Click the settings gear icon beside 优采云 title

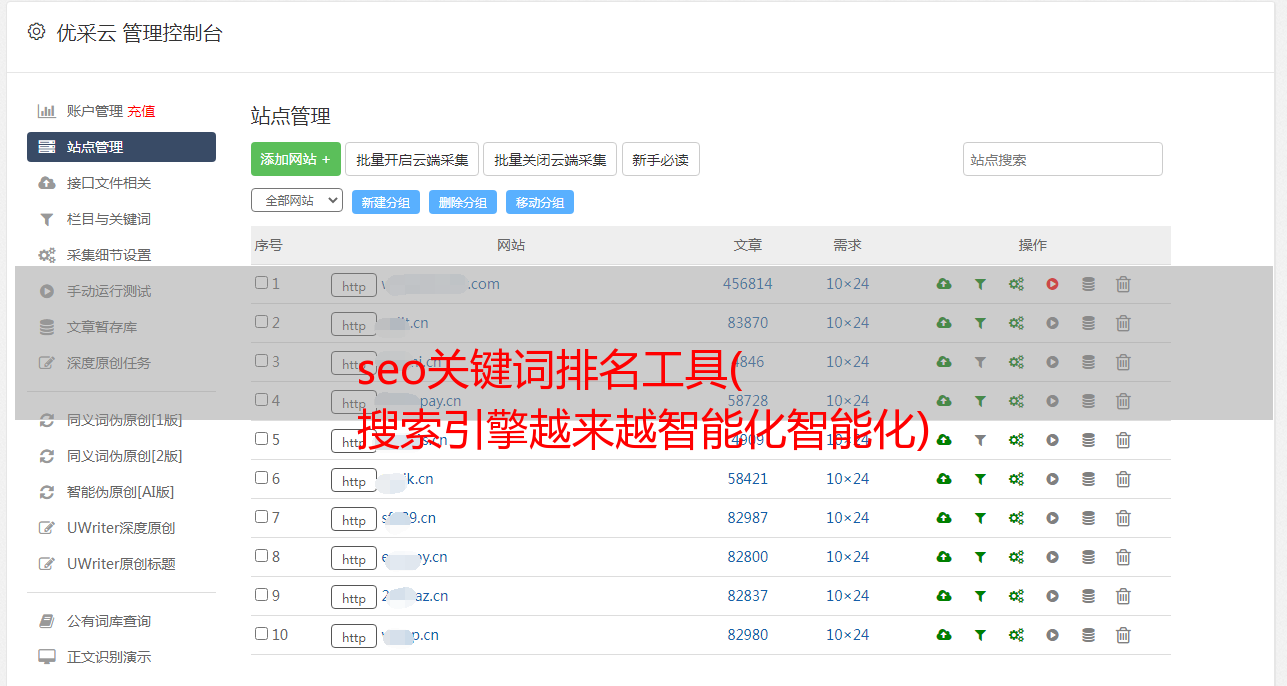(36, 32)
